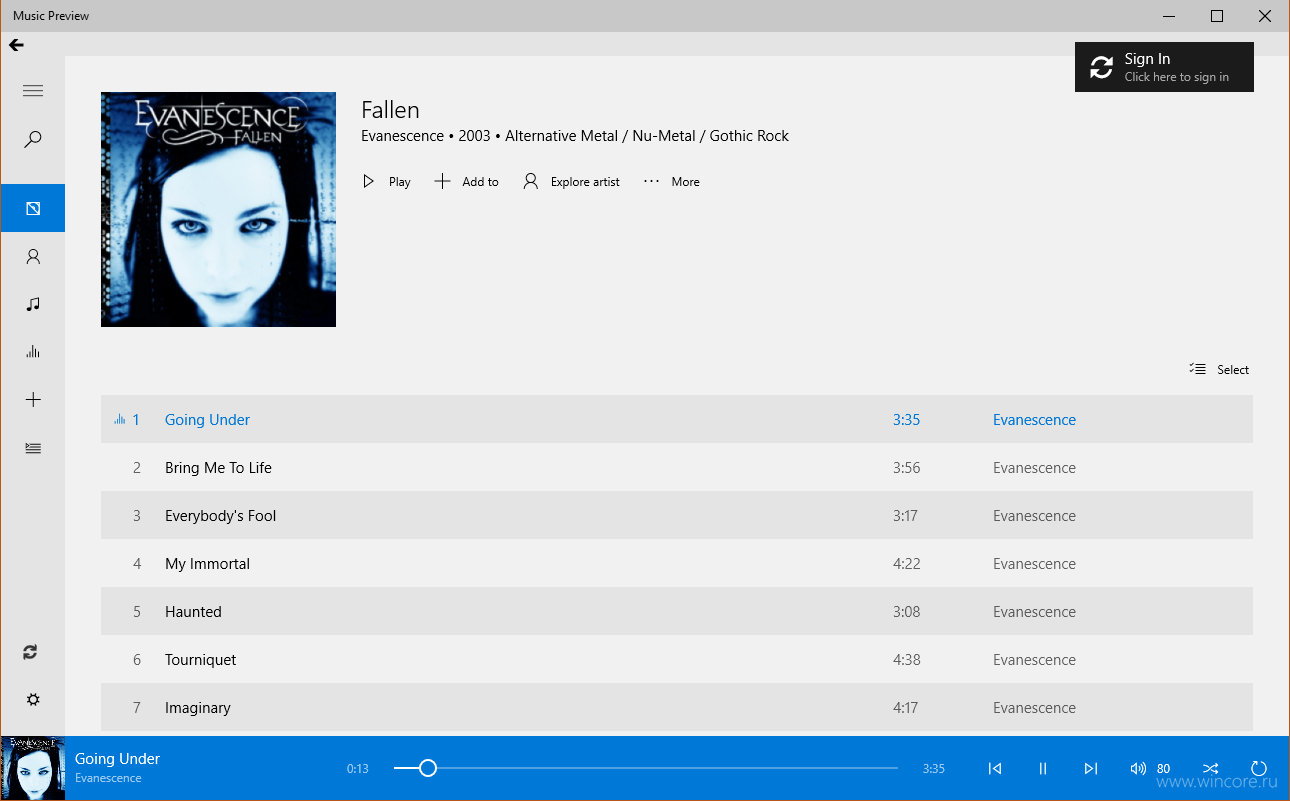This screenshot has height=801, width=1290.
Task: Select the track Haunted
Action: click(x=677, y=612)
